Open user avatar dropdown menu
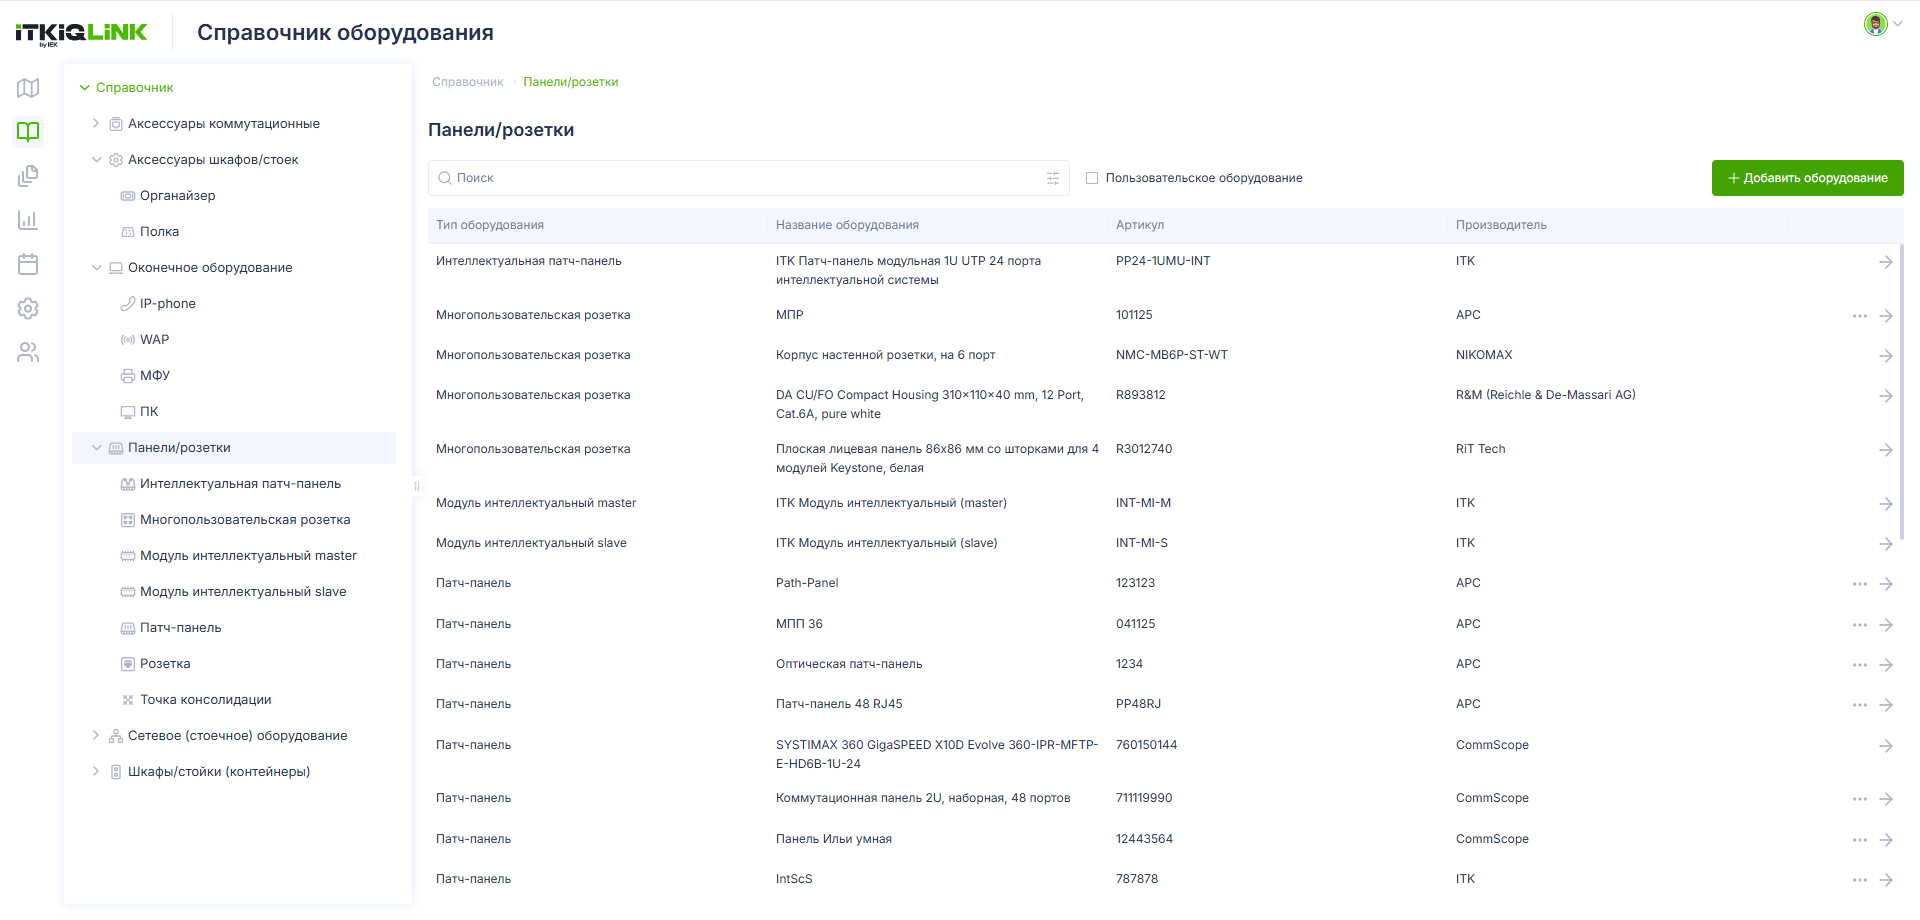 1883,24
